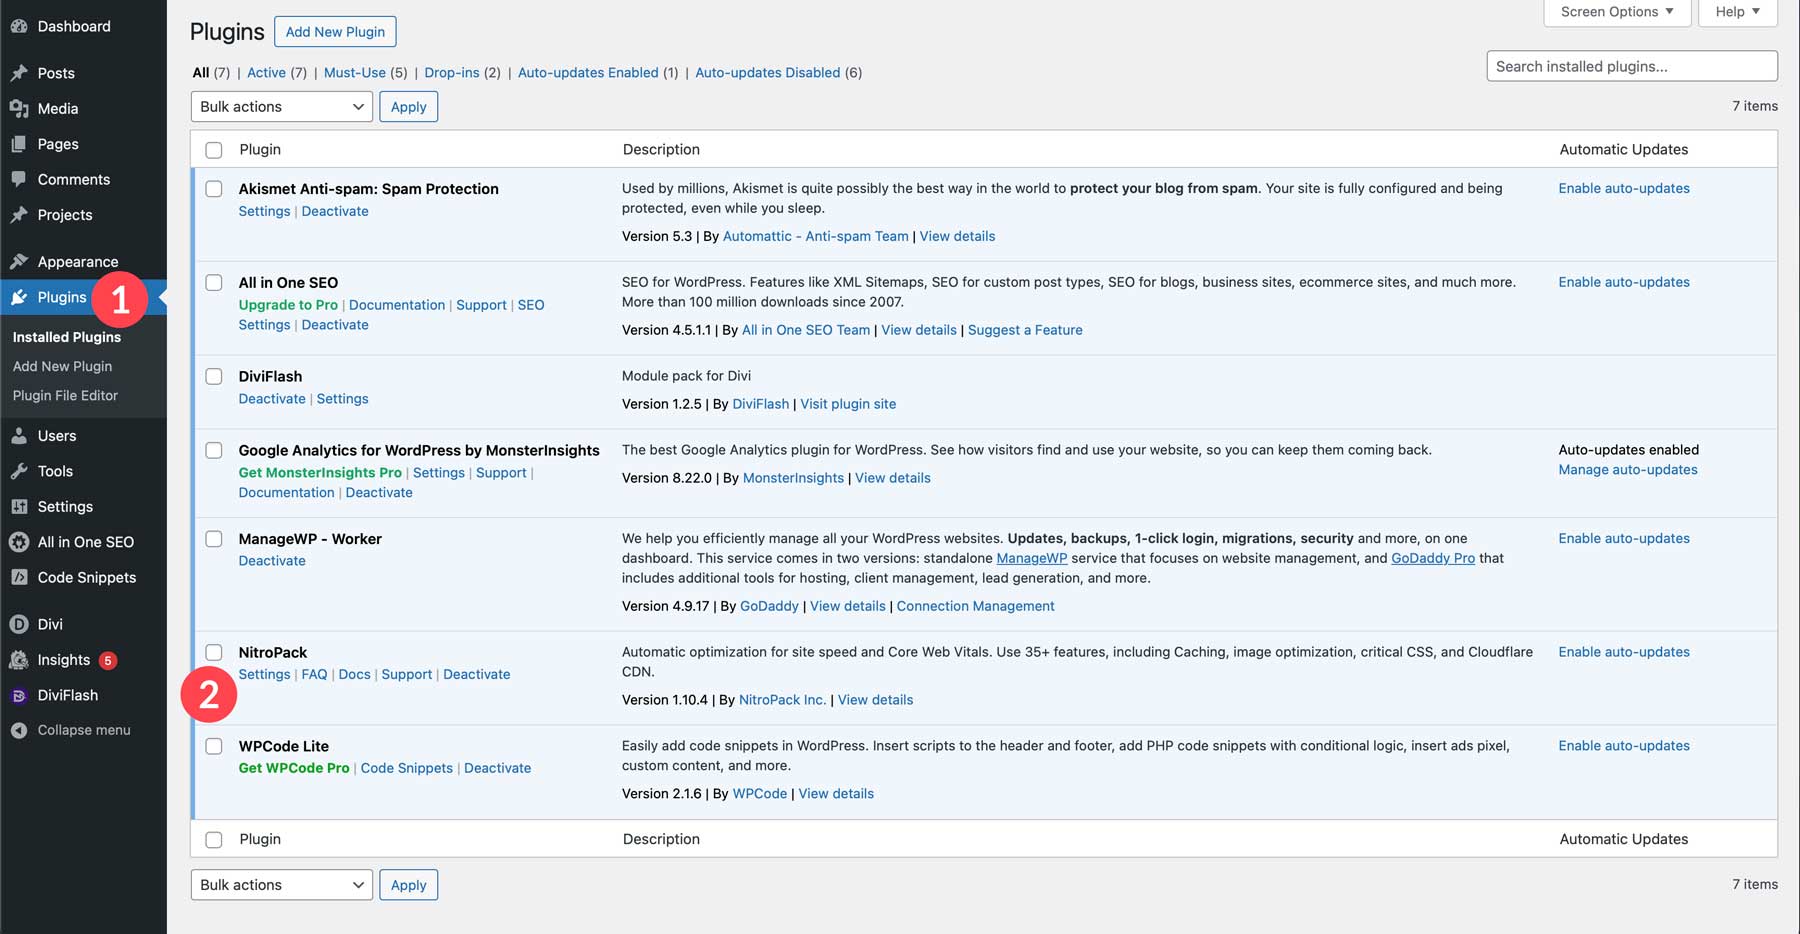Click the Posts pushpin icon

click(x=19, y=73)
